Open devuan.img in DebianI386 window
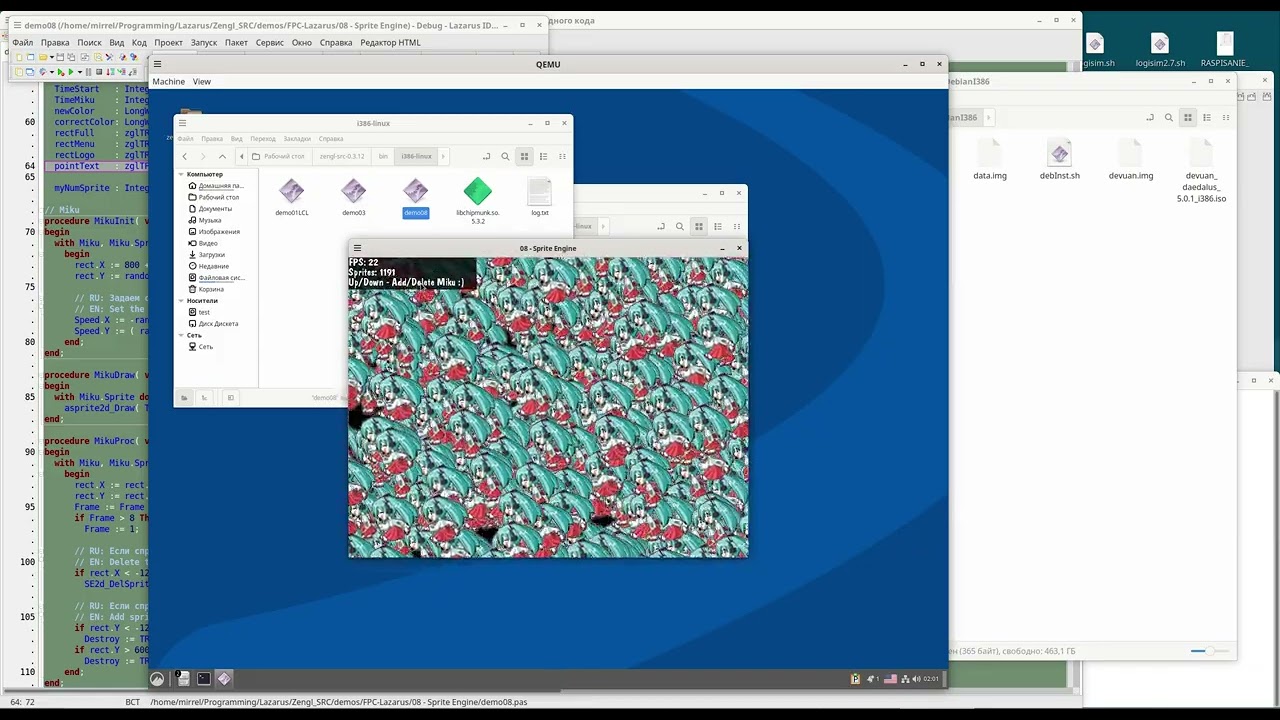The height and width of the screenshot is (720, 1280). pyautogui.click(x=1131, y=160)
